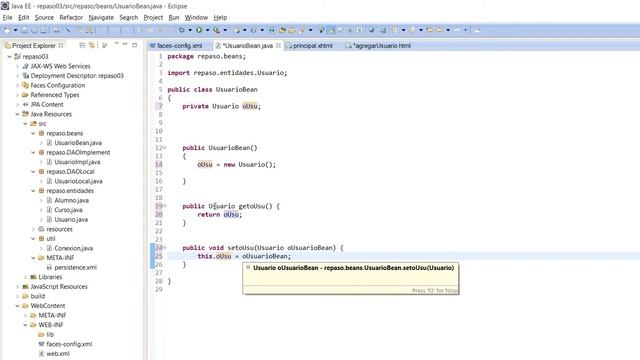640x360 pixels.
Task: Expand the Deployment Descriptor node
Action: [18, 76]
